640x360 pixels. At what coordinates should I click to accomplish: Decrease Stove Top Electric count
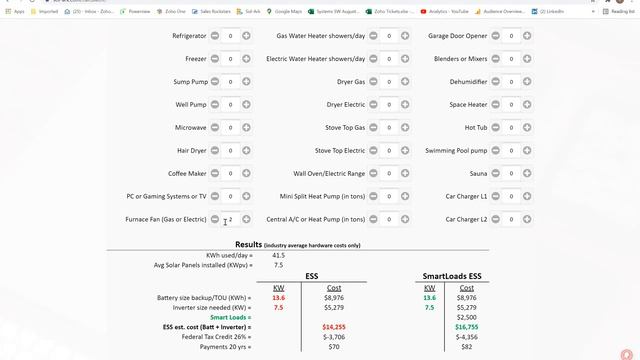[x=373, y=150]
